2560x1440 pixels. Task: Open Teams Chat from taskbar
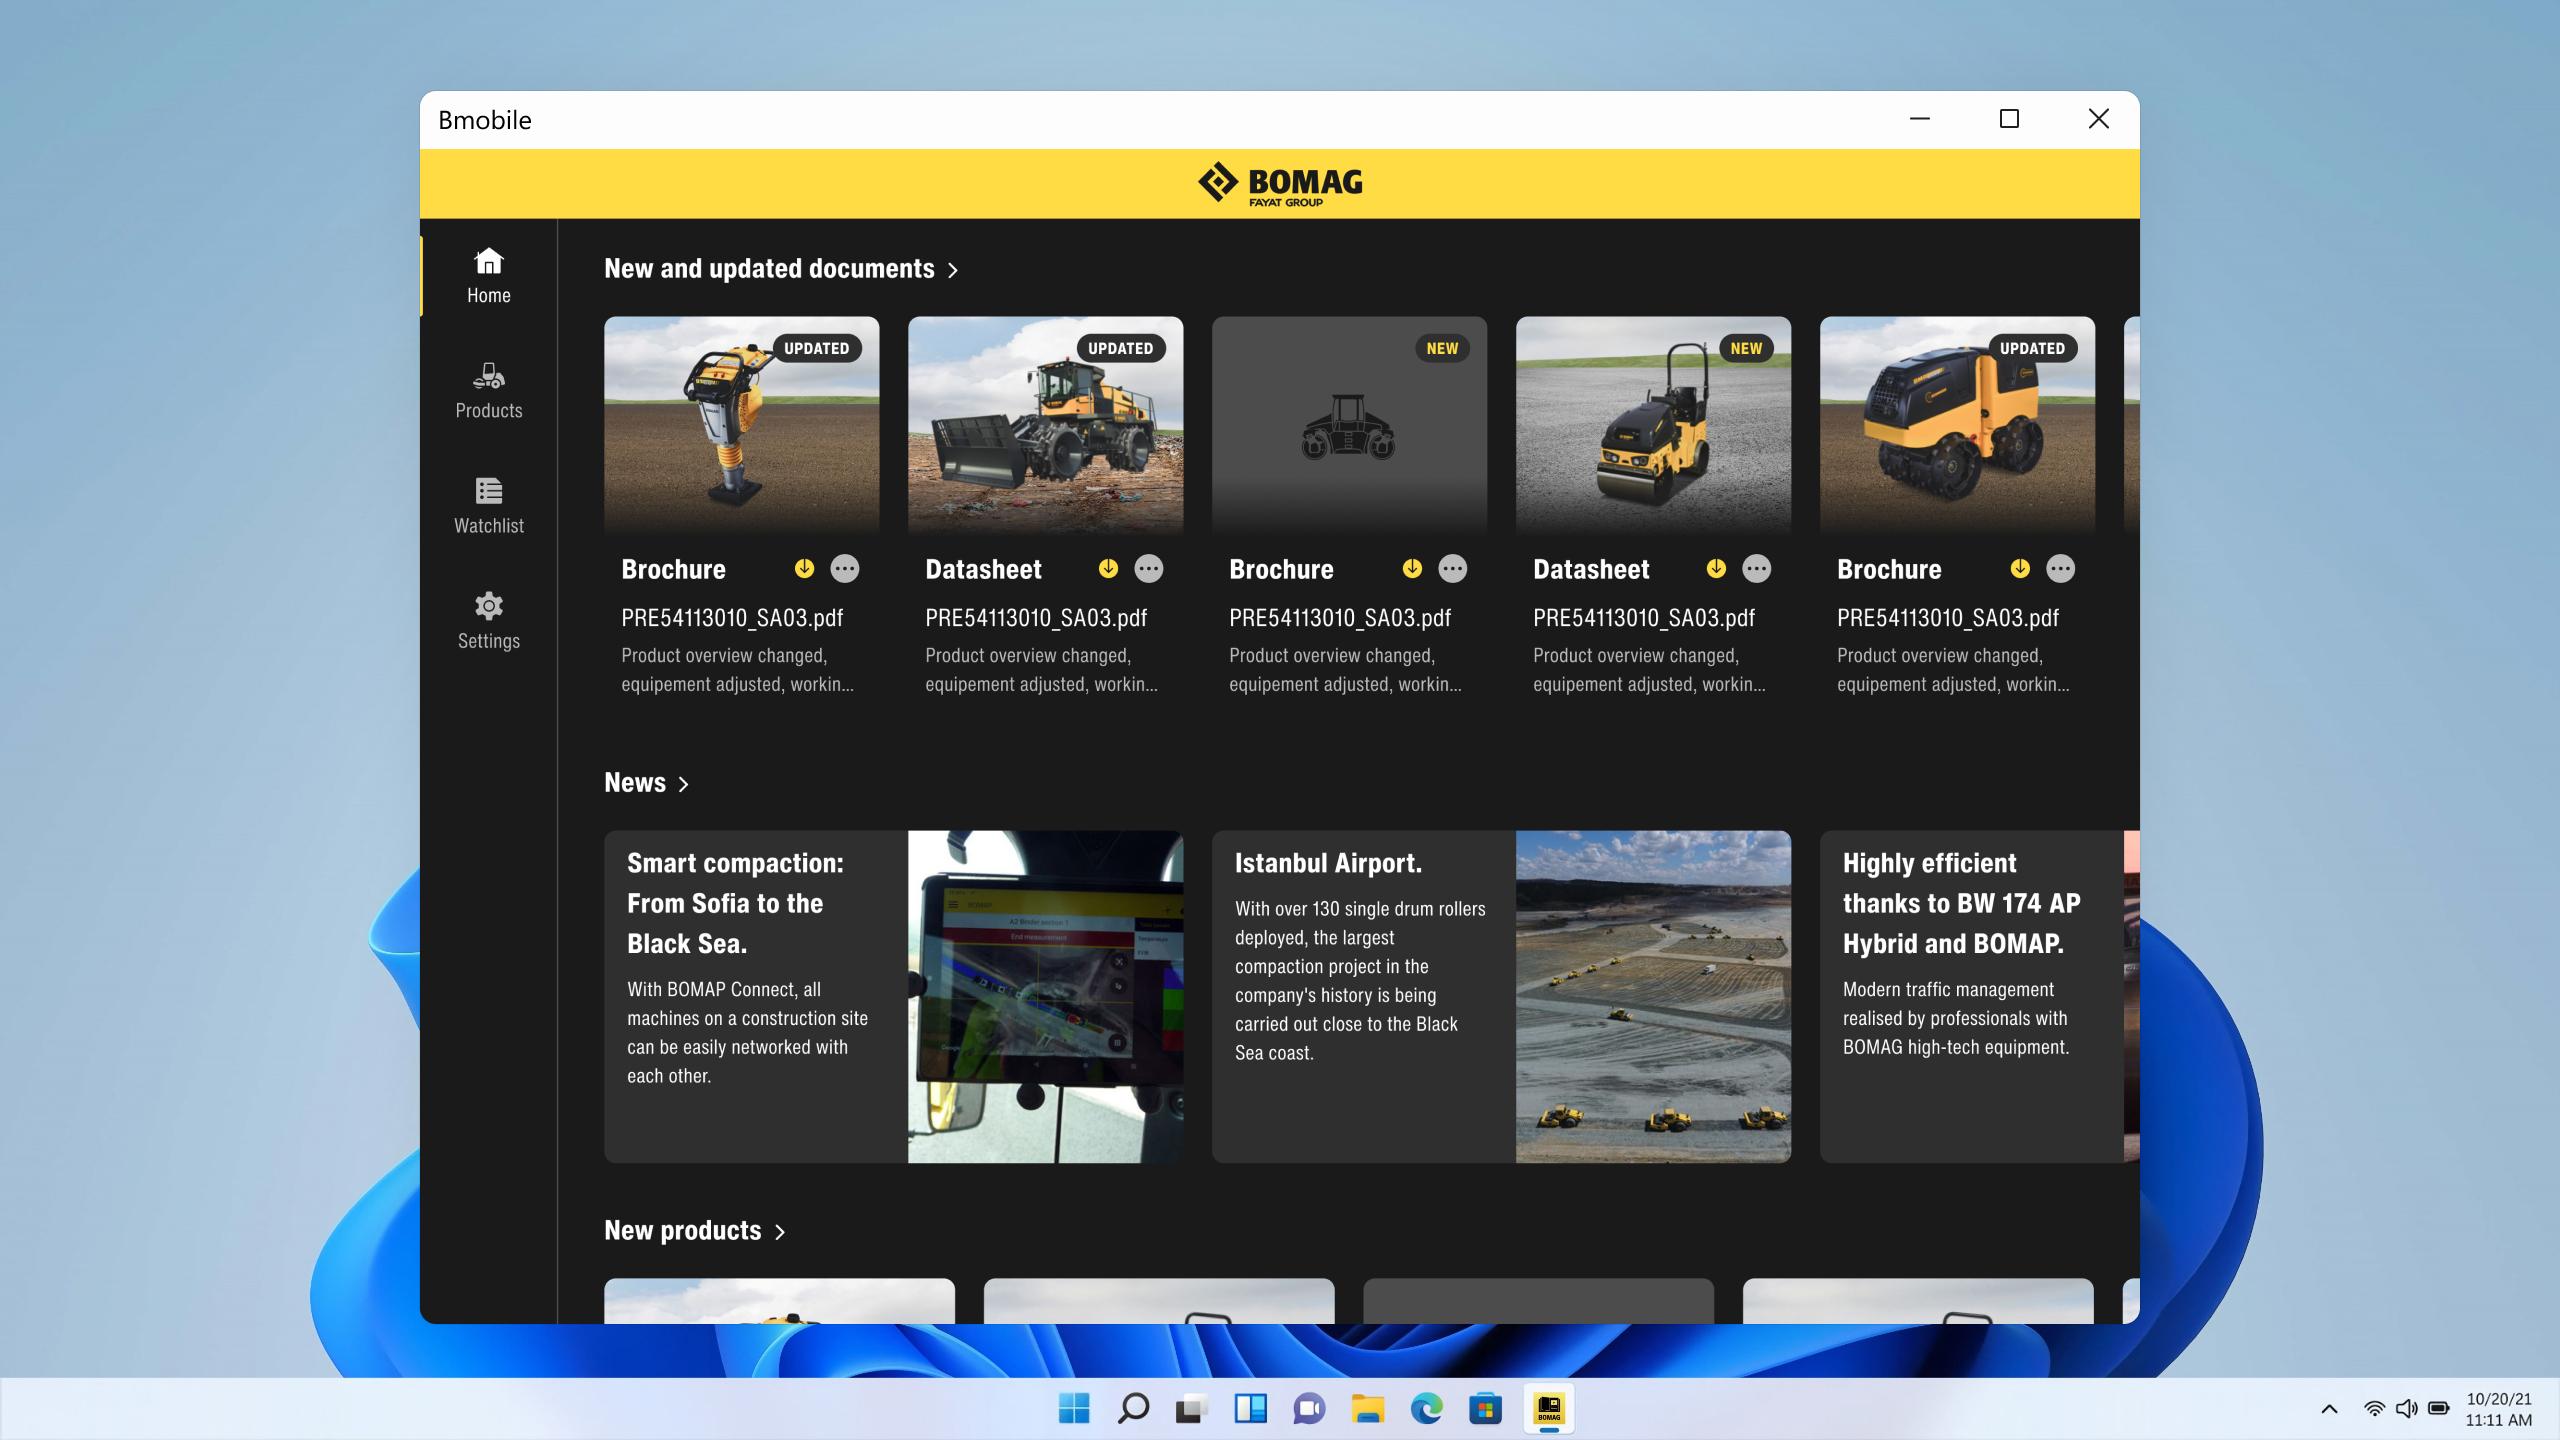(1309, 1409)
